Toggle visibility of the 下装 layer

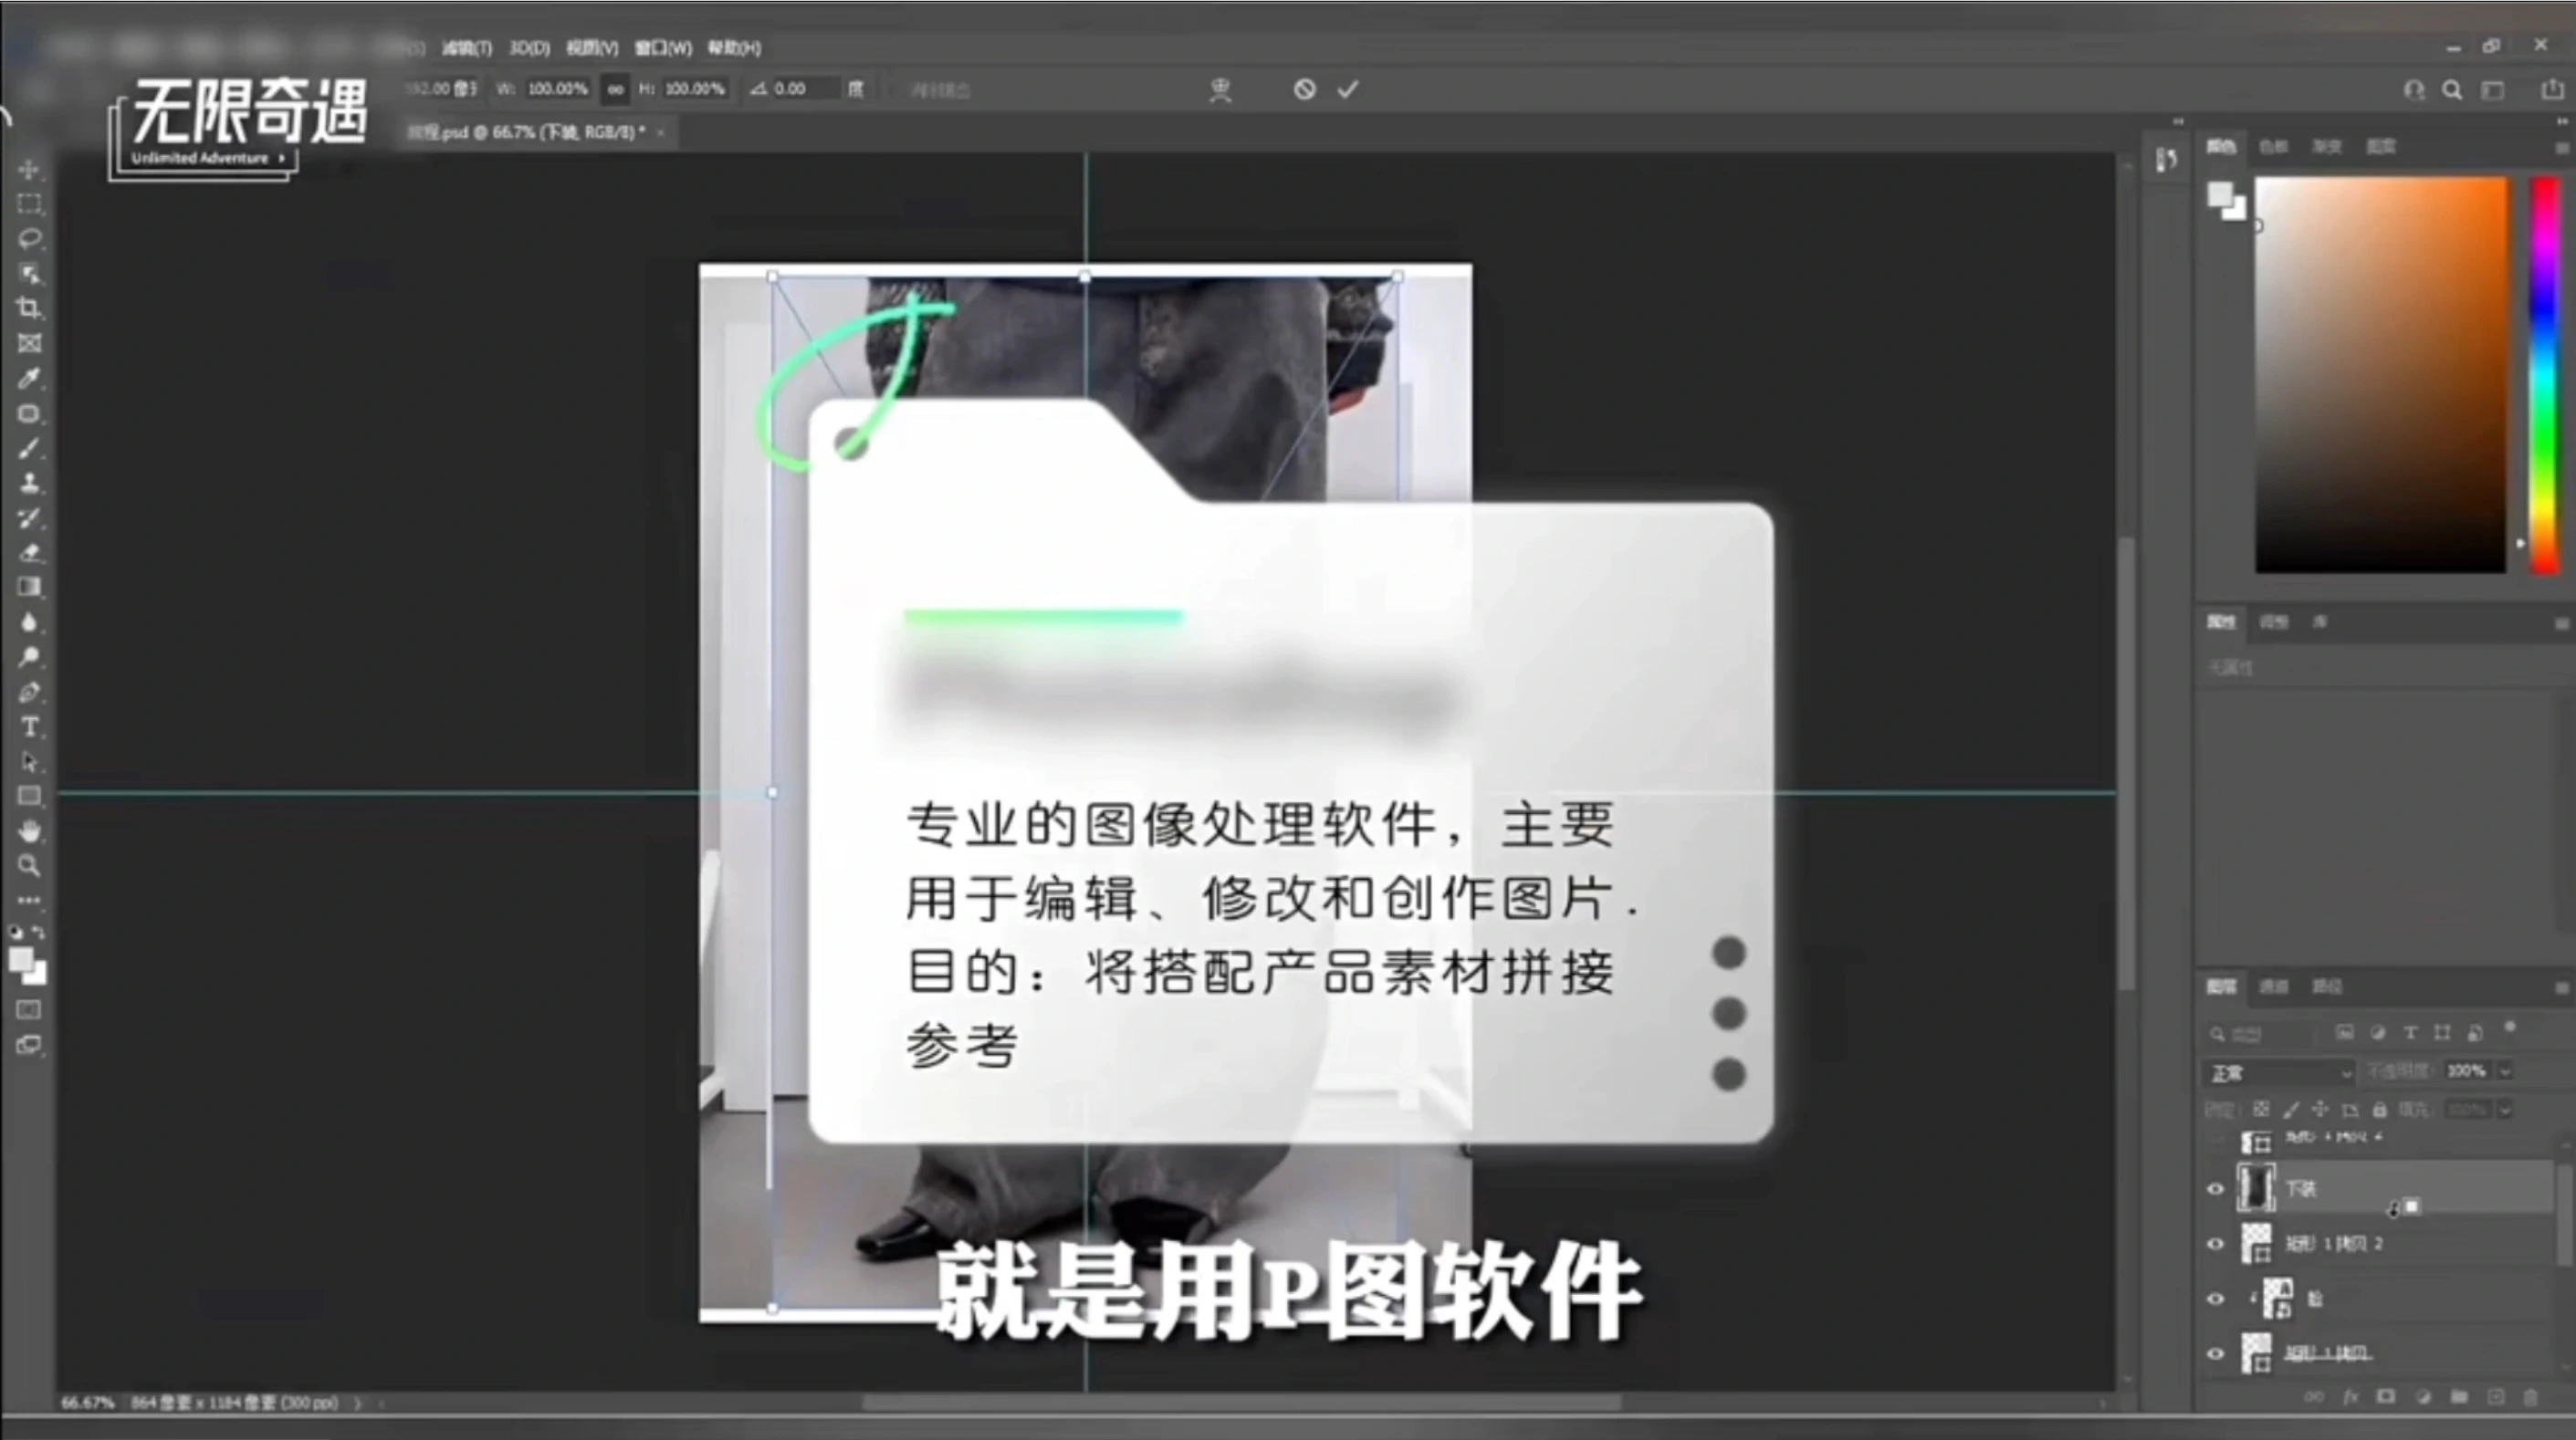coord(2215,1189)
